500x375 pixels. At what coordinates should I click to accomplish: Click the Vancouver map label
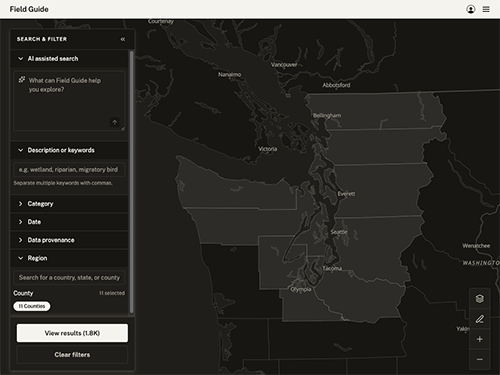click(284, 65)
